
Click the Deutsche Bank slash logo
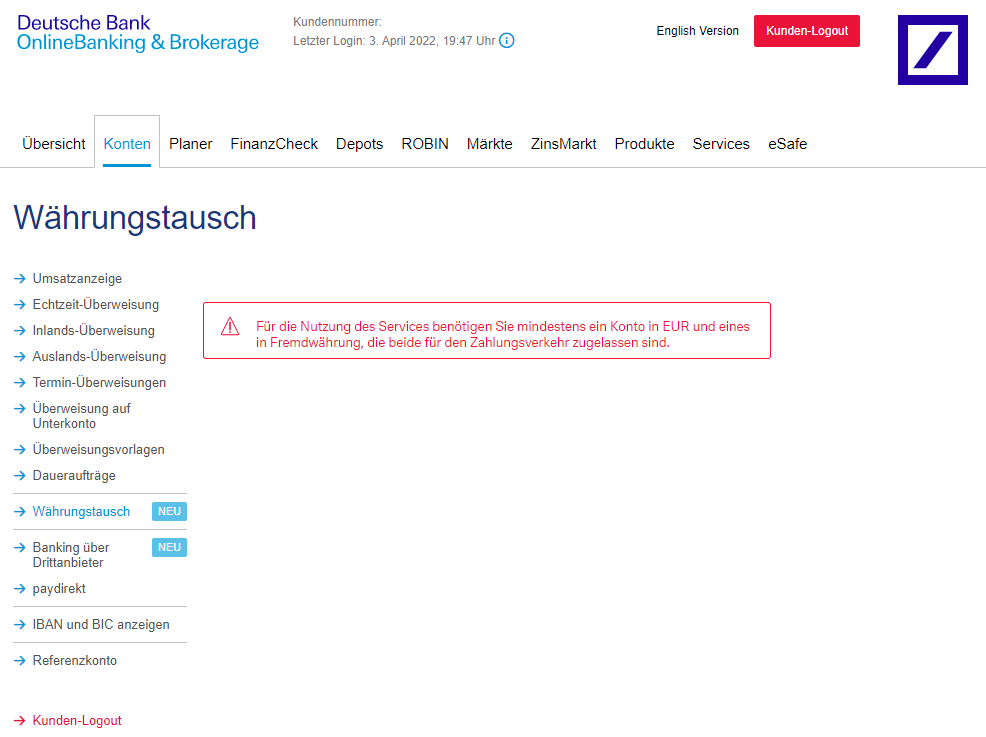pos(933,50)
